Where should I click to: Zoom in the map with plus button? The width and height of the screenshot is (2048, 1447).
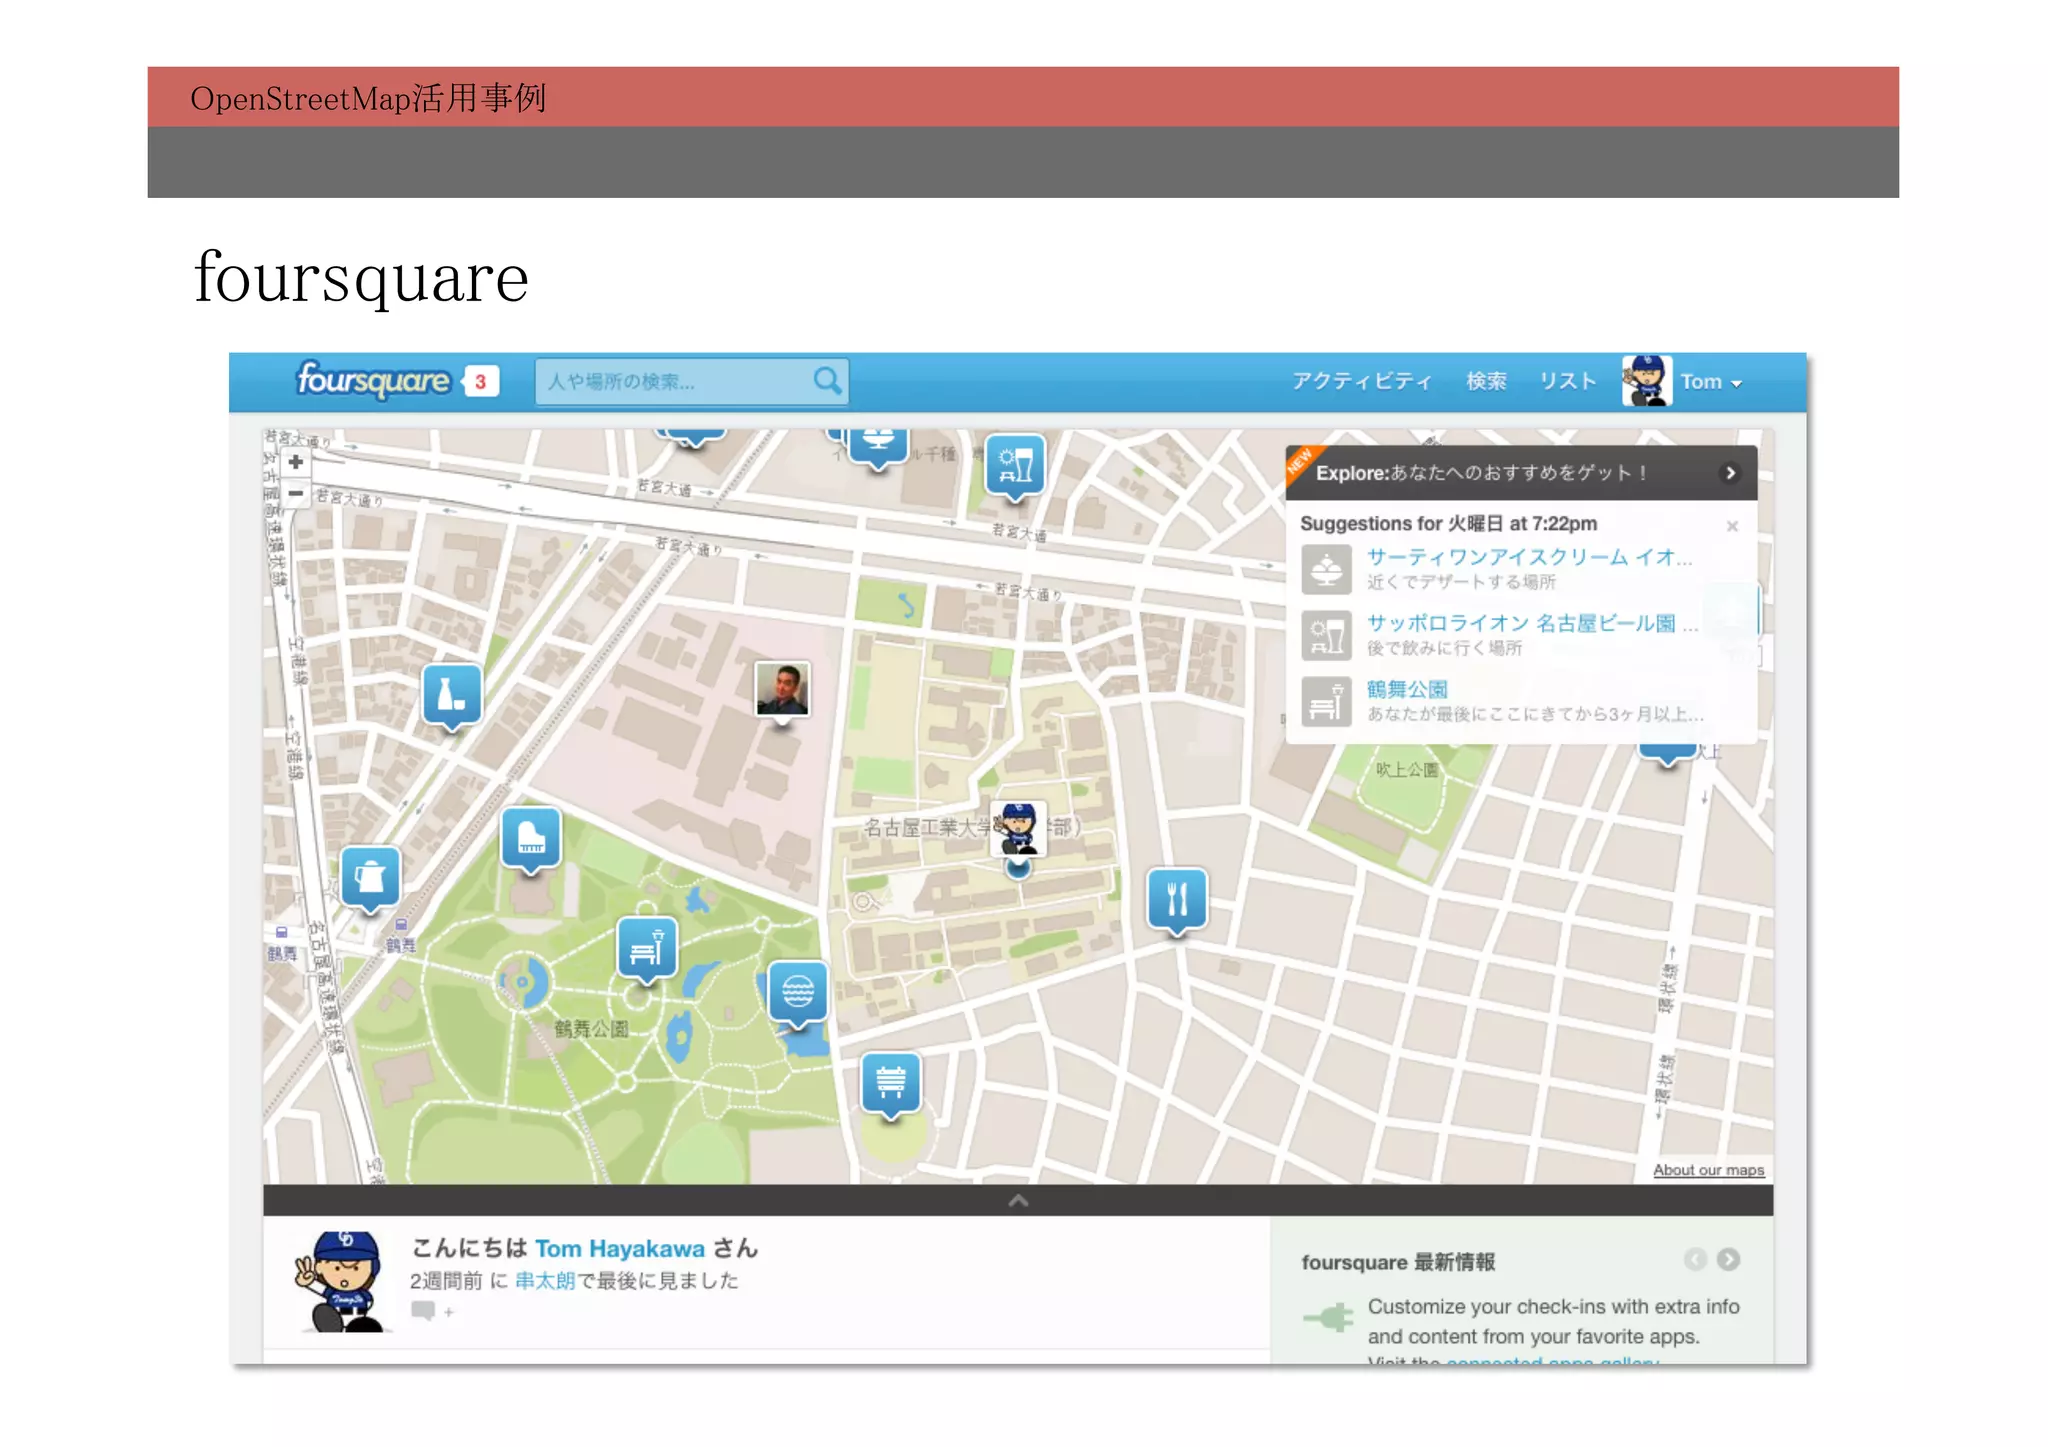(x=295, y=462)
